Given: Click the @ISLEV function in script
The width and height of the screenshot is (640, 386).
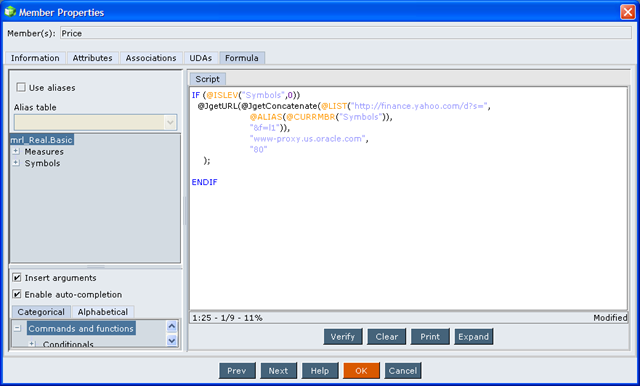Looking at the screenshot, I should 222,95.
